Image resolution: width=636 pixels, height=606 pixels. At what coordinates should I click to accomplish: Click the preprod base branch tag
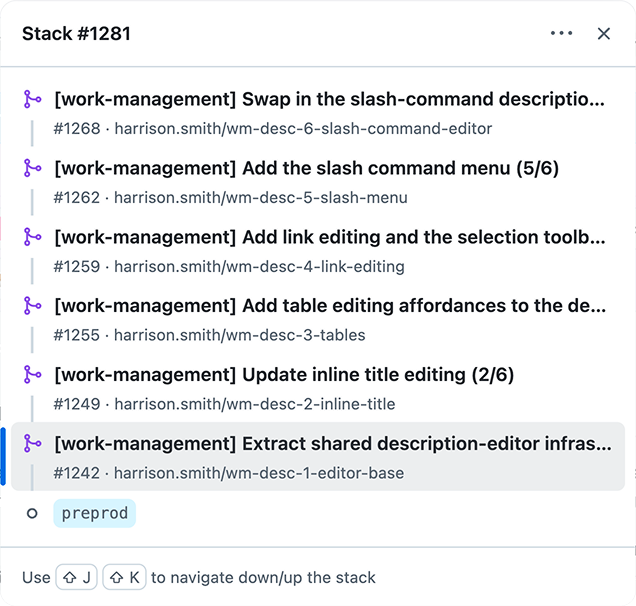(x=95, y=513)
